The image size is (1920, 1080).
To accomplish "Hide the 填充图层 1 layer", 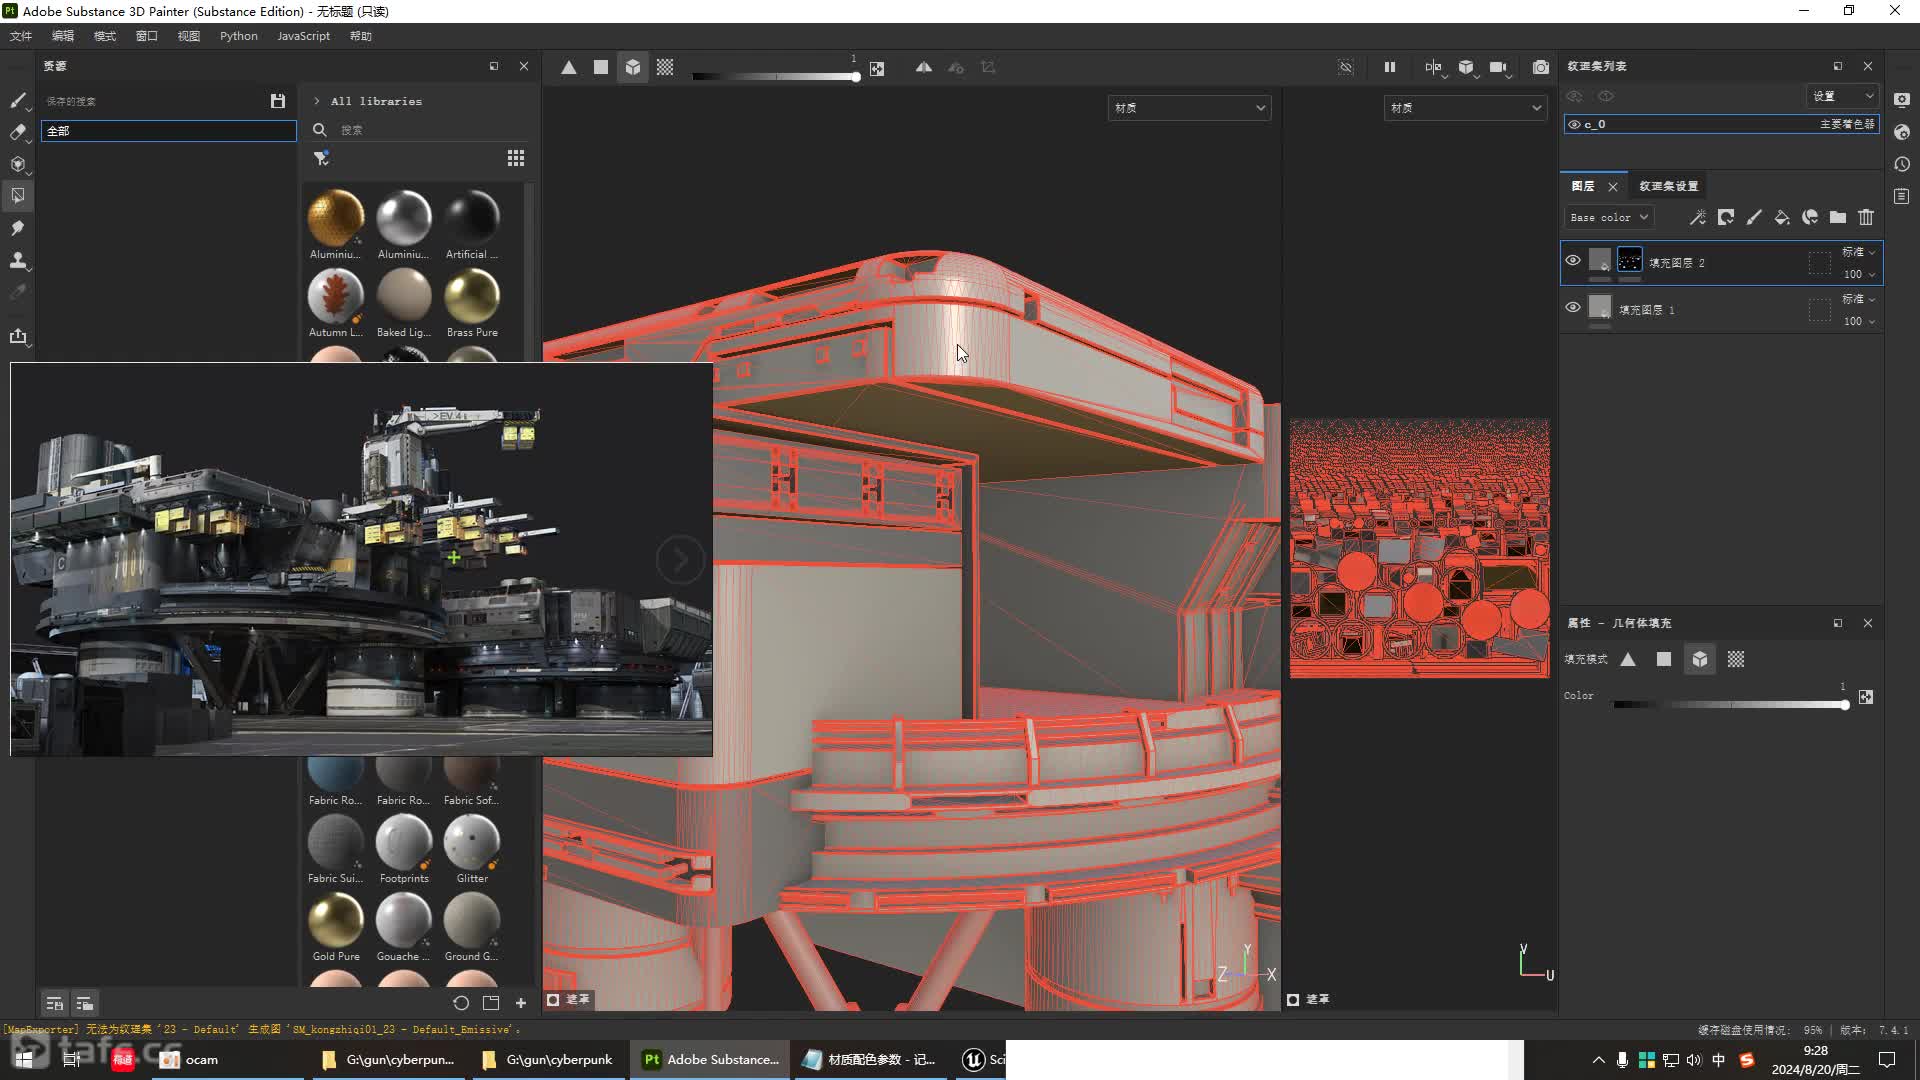I will [1573, 307].
